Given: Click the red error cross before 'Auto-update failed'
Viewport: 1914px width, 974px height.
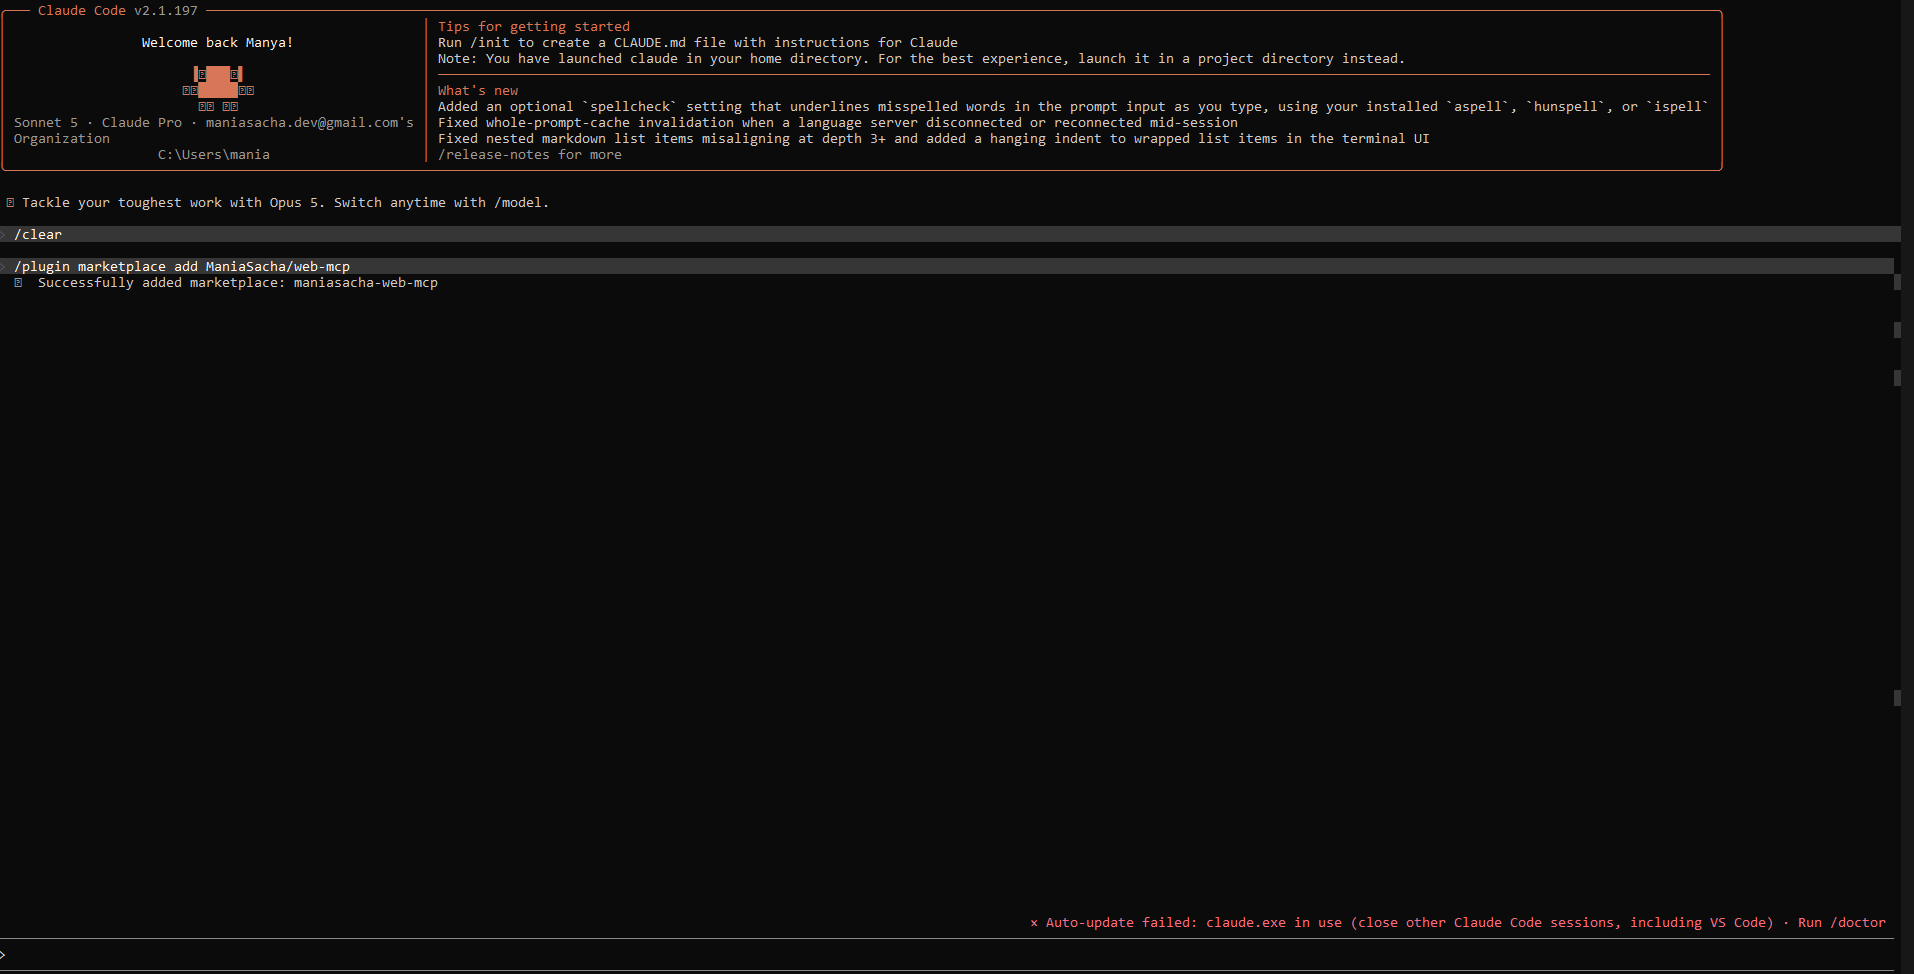Looking at the screenshot, I should (x=1034, y=923).
